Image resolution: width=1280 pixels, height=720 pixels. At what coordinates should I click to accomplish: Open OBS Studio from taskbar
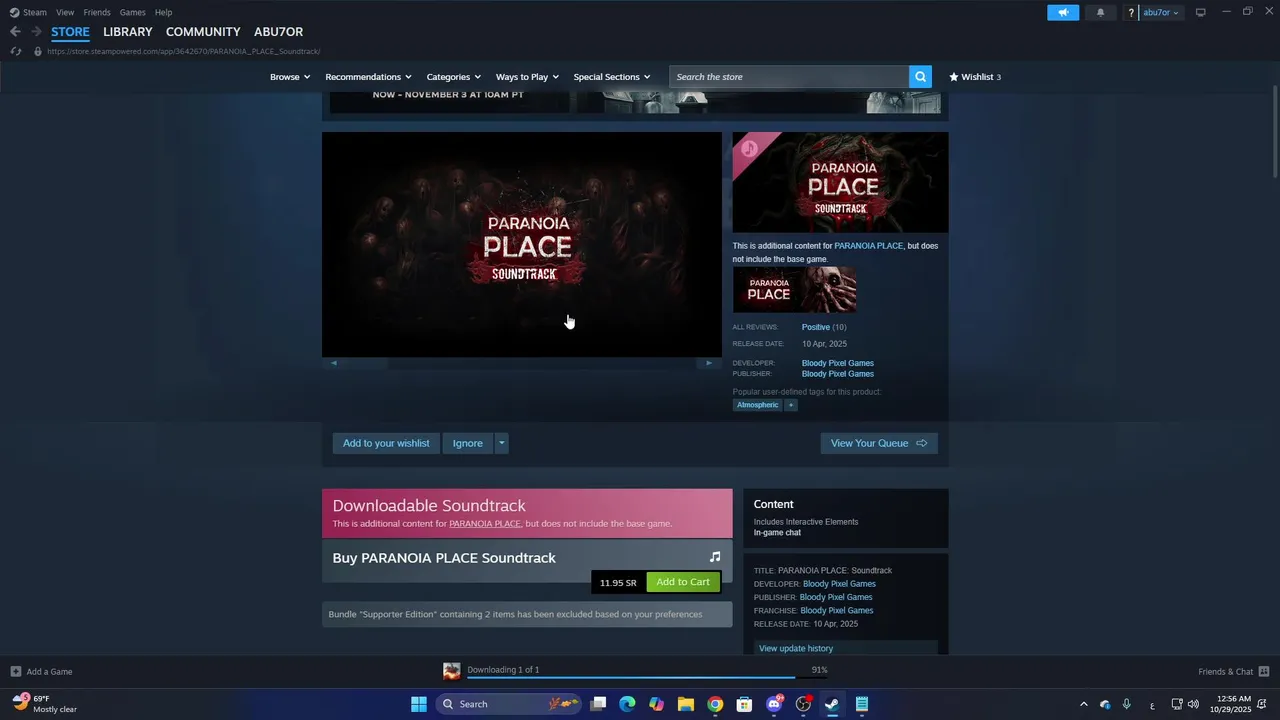[x=803, y=704]
